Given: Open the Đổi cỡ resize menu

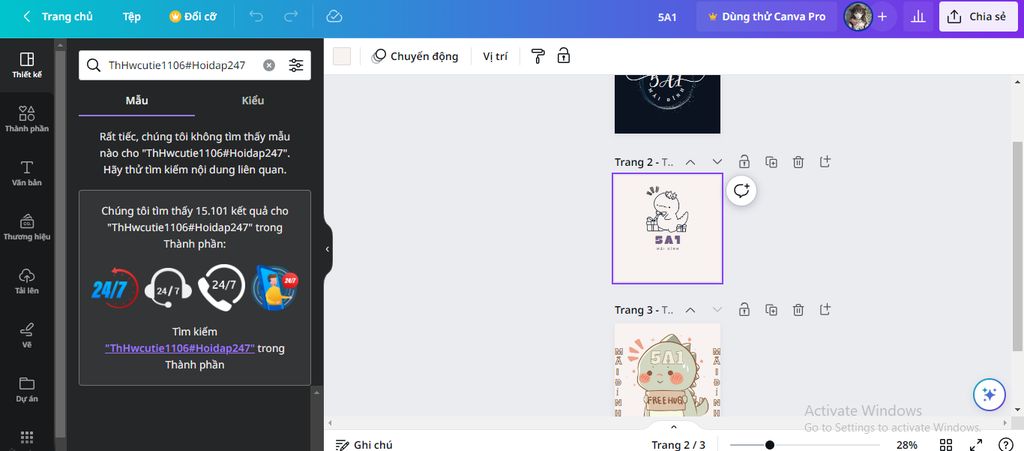Looking at the screenshot, I should 193,16.
